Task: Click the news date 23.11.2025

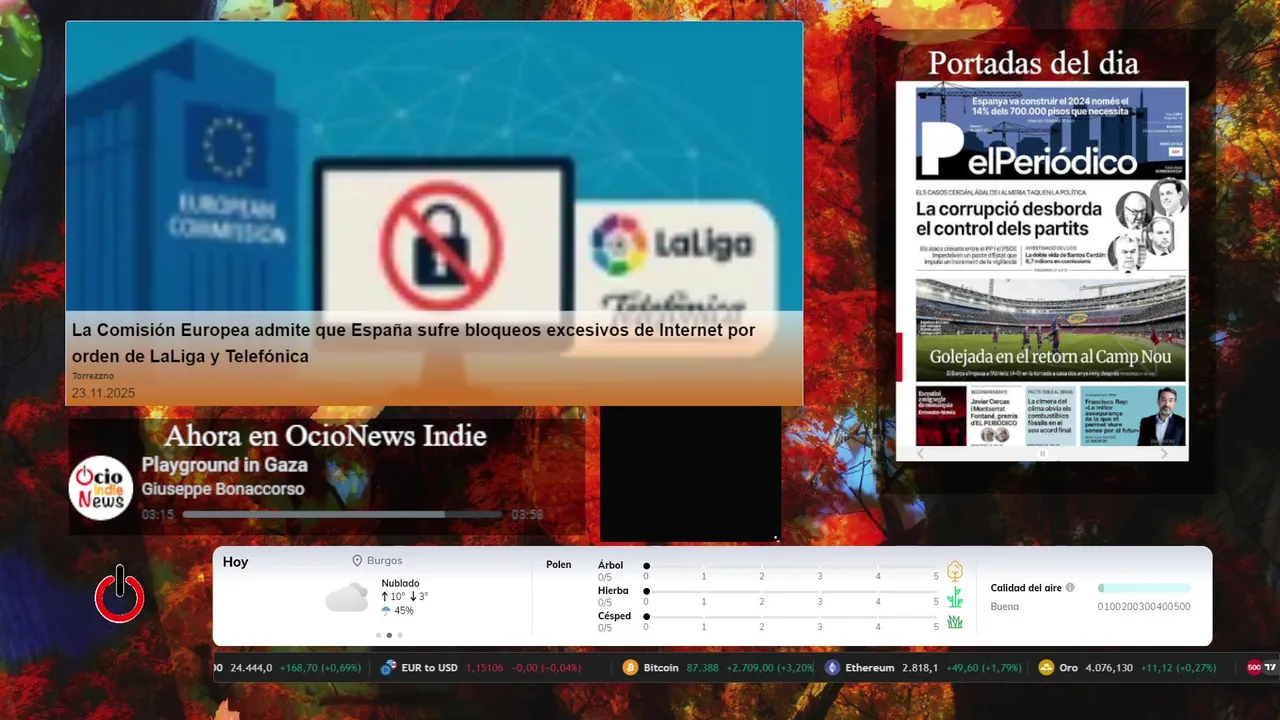Action: [103, 393]
